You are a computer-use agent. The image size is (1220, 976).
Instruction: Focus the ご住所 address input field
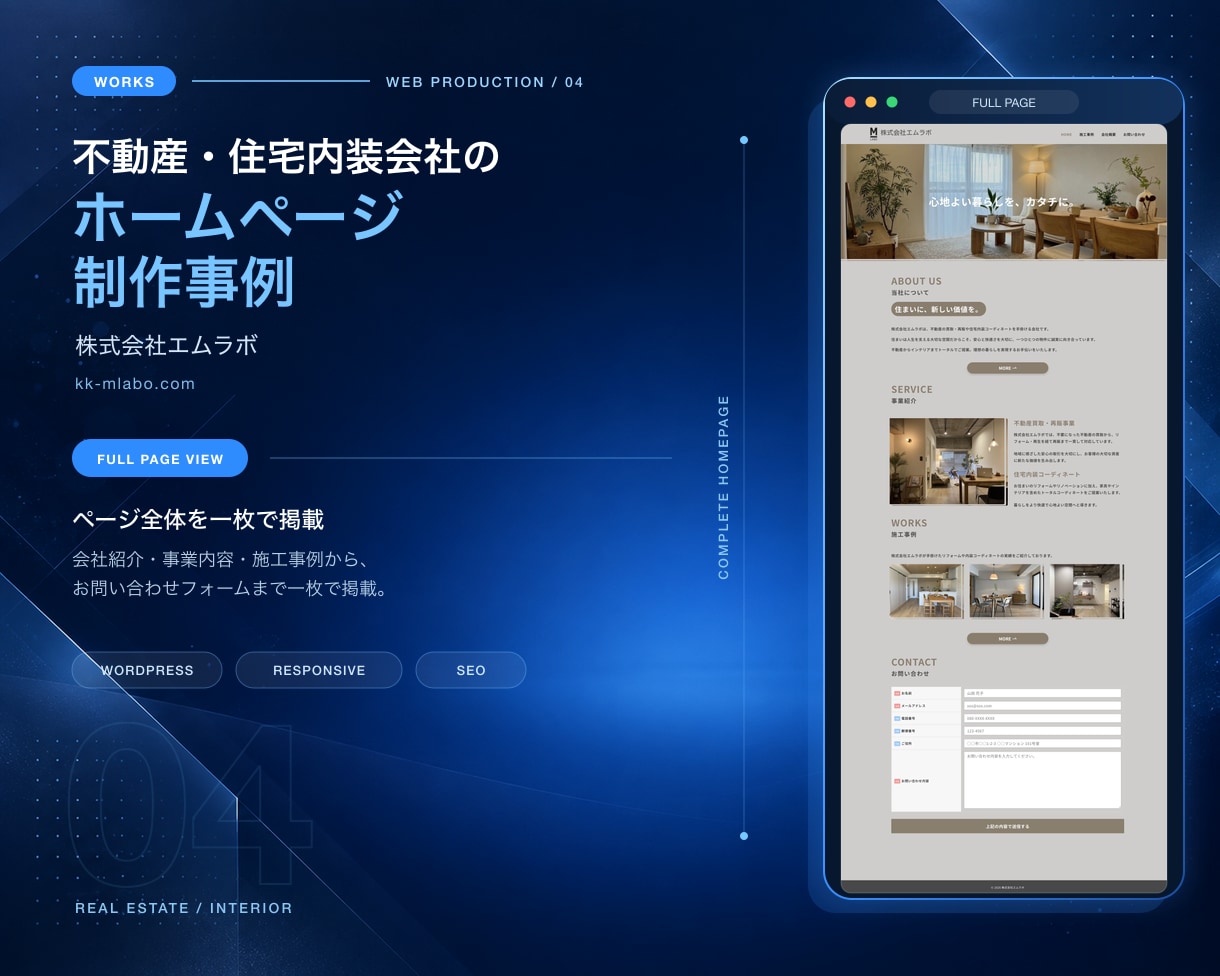pos(1042,744)
